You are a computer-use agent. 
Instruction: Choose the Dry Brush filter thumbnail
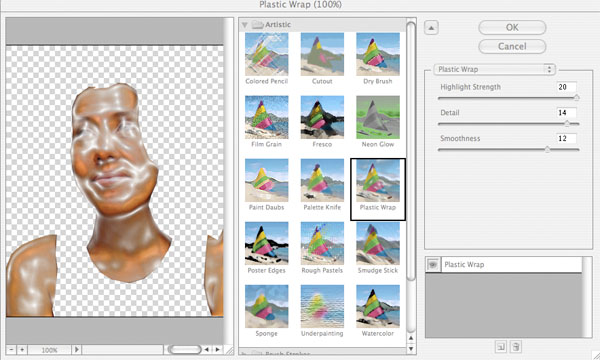378,54
